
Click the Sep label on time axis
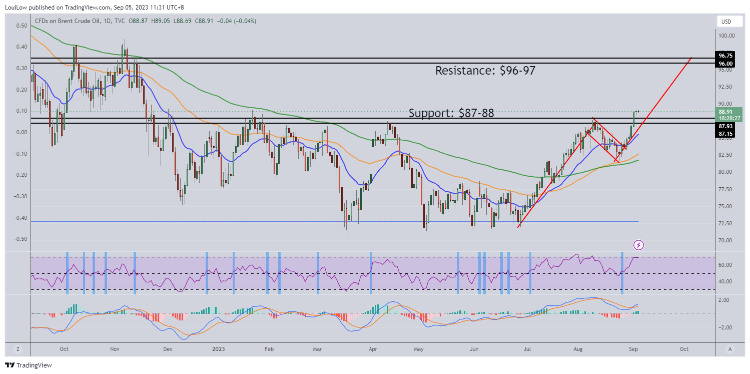633,349
